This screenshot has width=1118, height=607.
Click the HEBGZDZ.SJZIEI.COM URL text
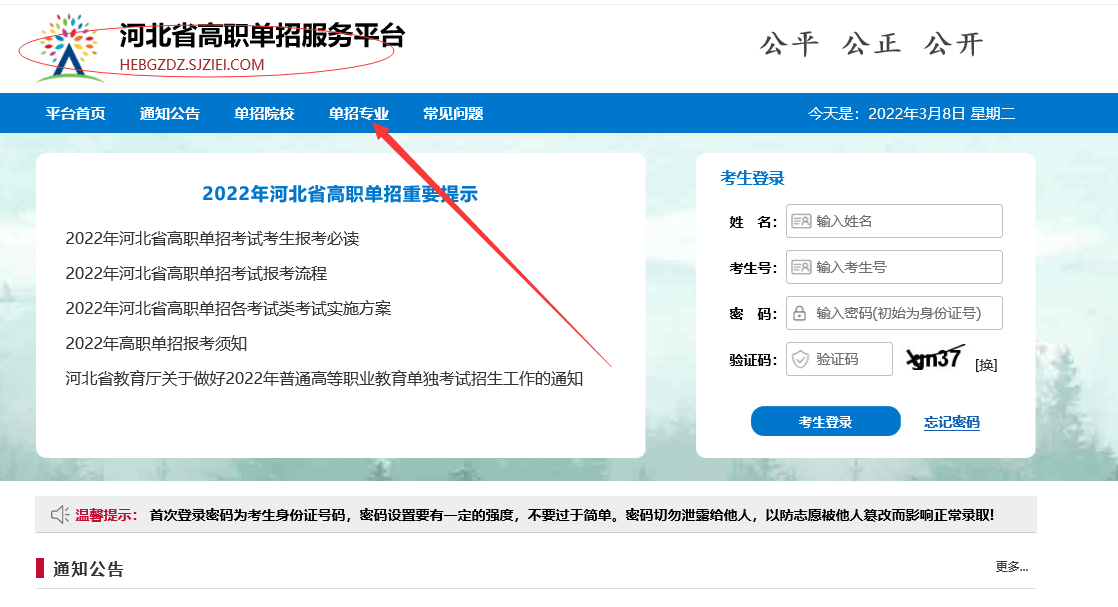pos(192,65)
